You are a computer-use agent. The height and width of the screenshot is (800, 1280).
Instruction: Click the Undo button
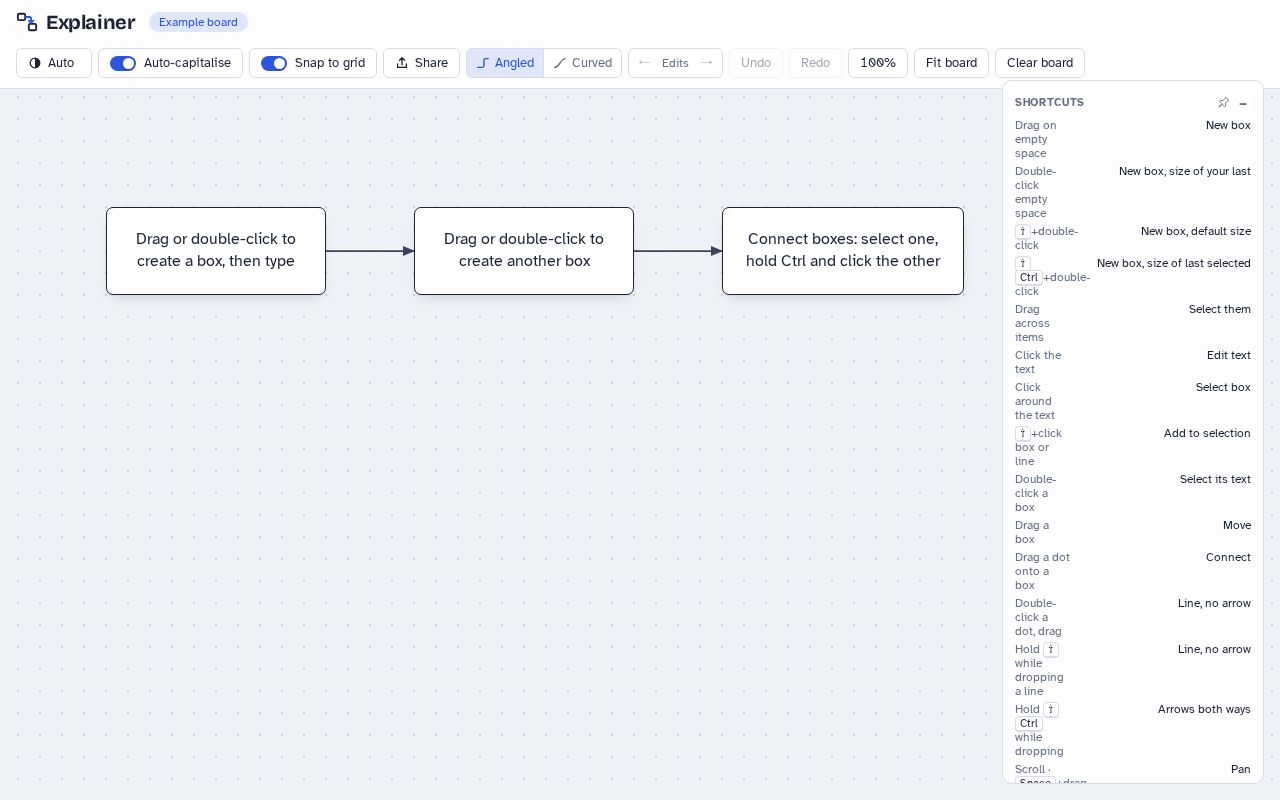tap(756, 63)
